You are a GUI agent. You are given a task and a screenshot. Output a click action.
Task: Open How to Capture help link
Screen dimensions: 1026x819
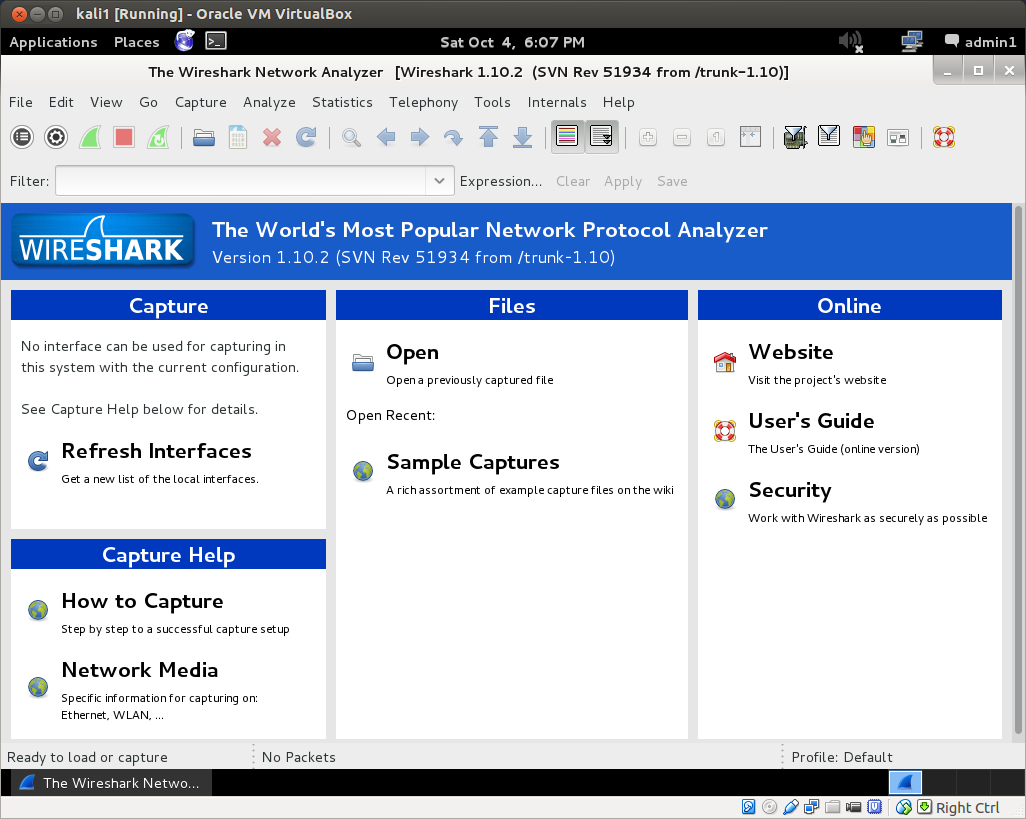coord(143,601)
